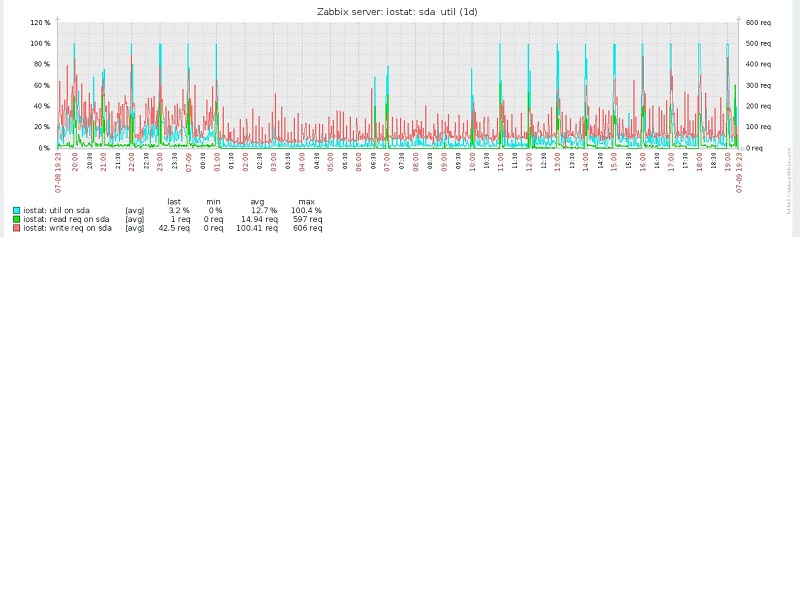Click the '400 req' right axis label
Viewport: 800px width, 600px height.
tap(758, 64)
